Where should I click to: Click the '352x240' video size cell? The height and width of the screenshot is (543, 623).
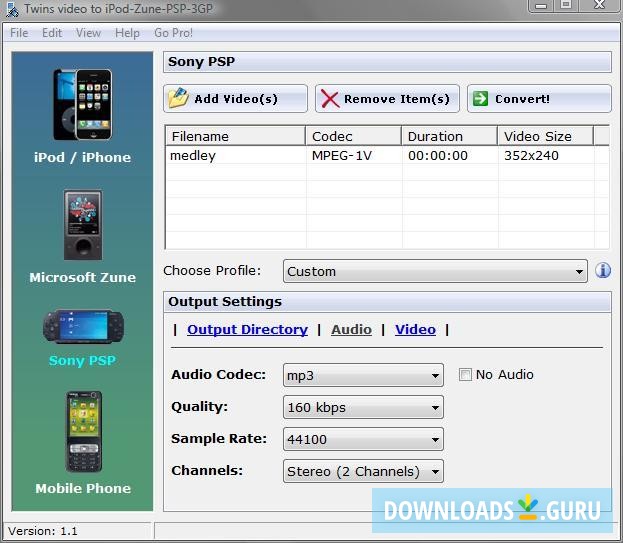pyautogui.click(x=531, y=155)
